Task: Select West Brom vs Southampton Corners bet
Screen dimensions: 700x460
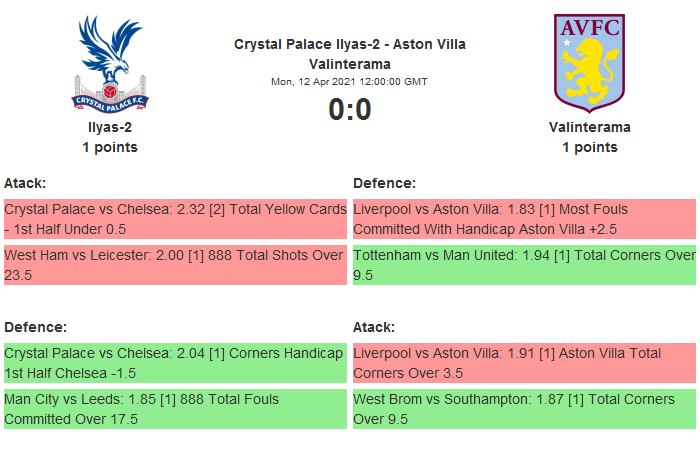Action: (x=524, y=408)
